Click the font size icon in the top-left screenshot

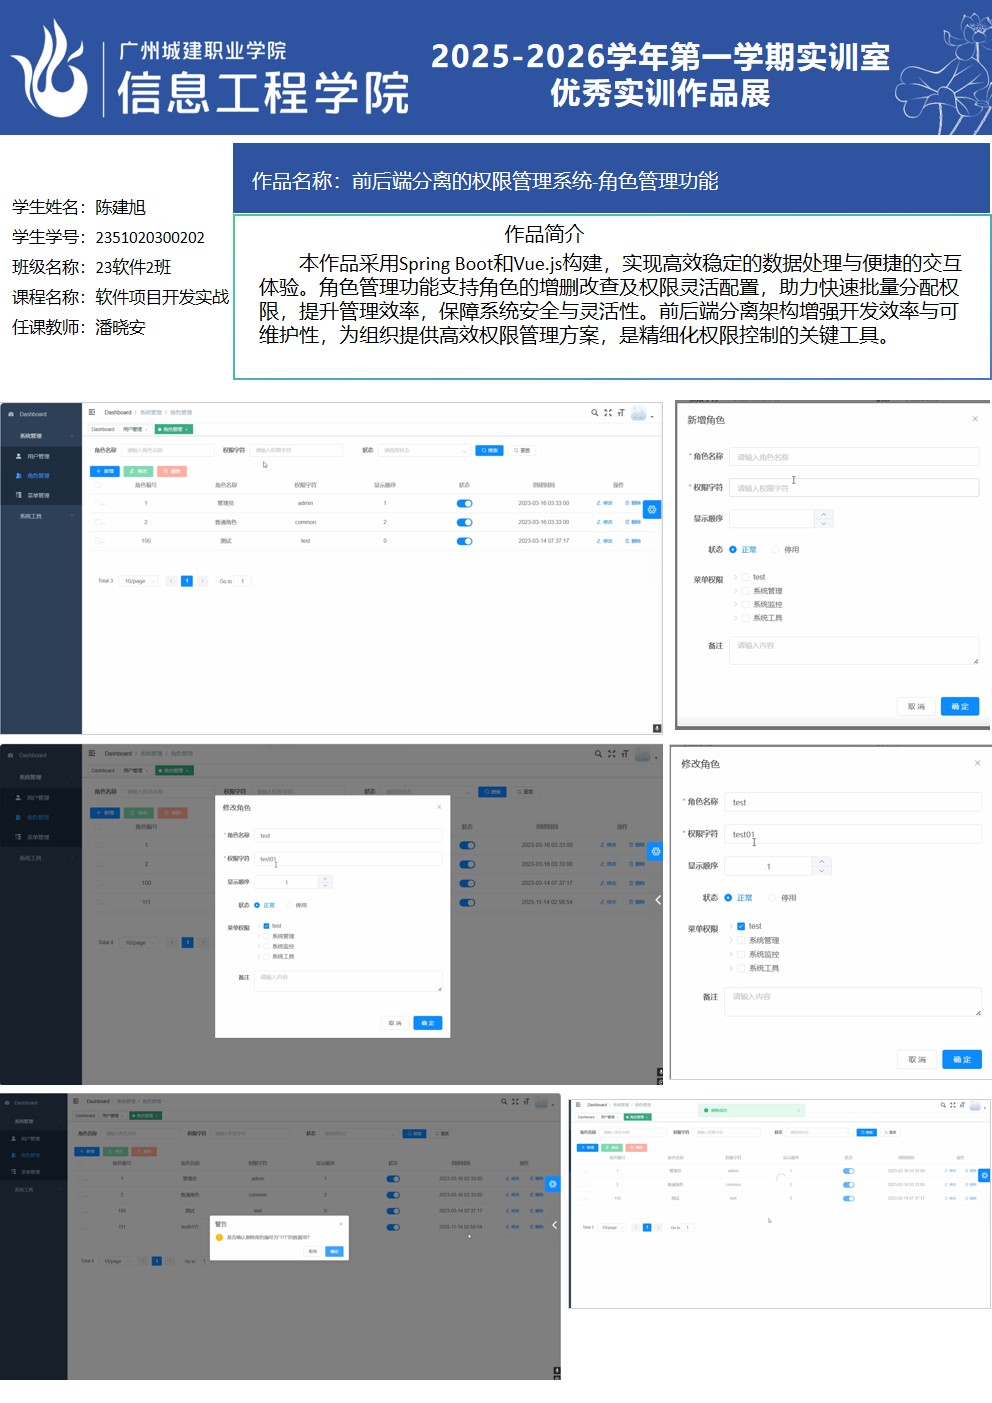pos(620,412)
